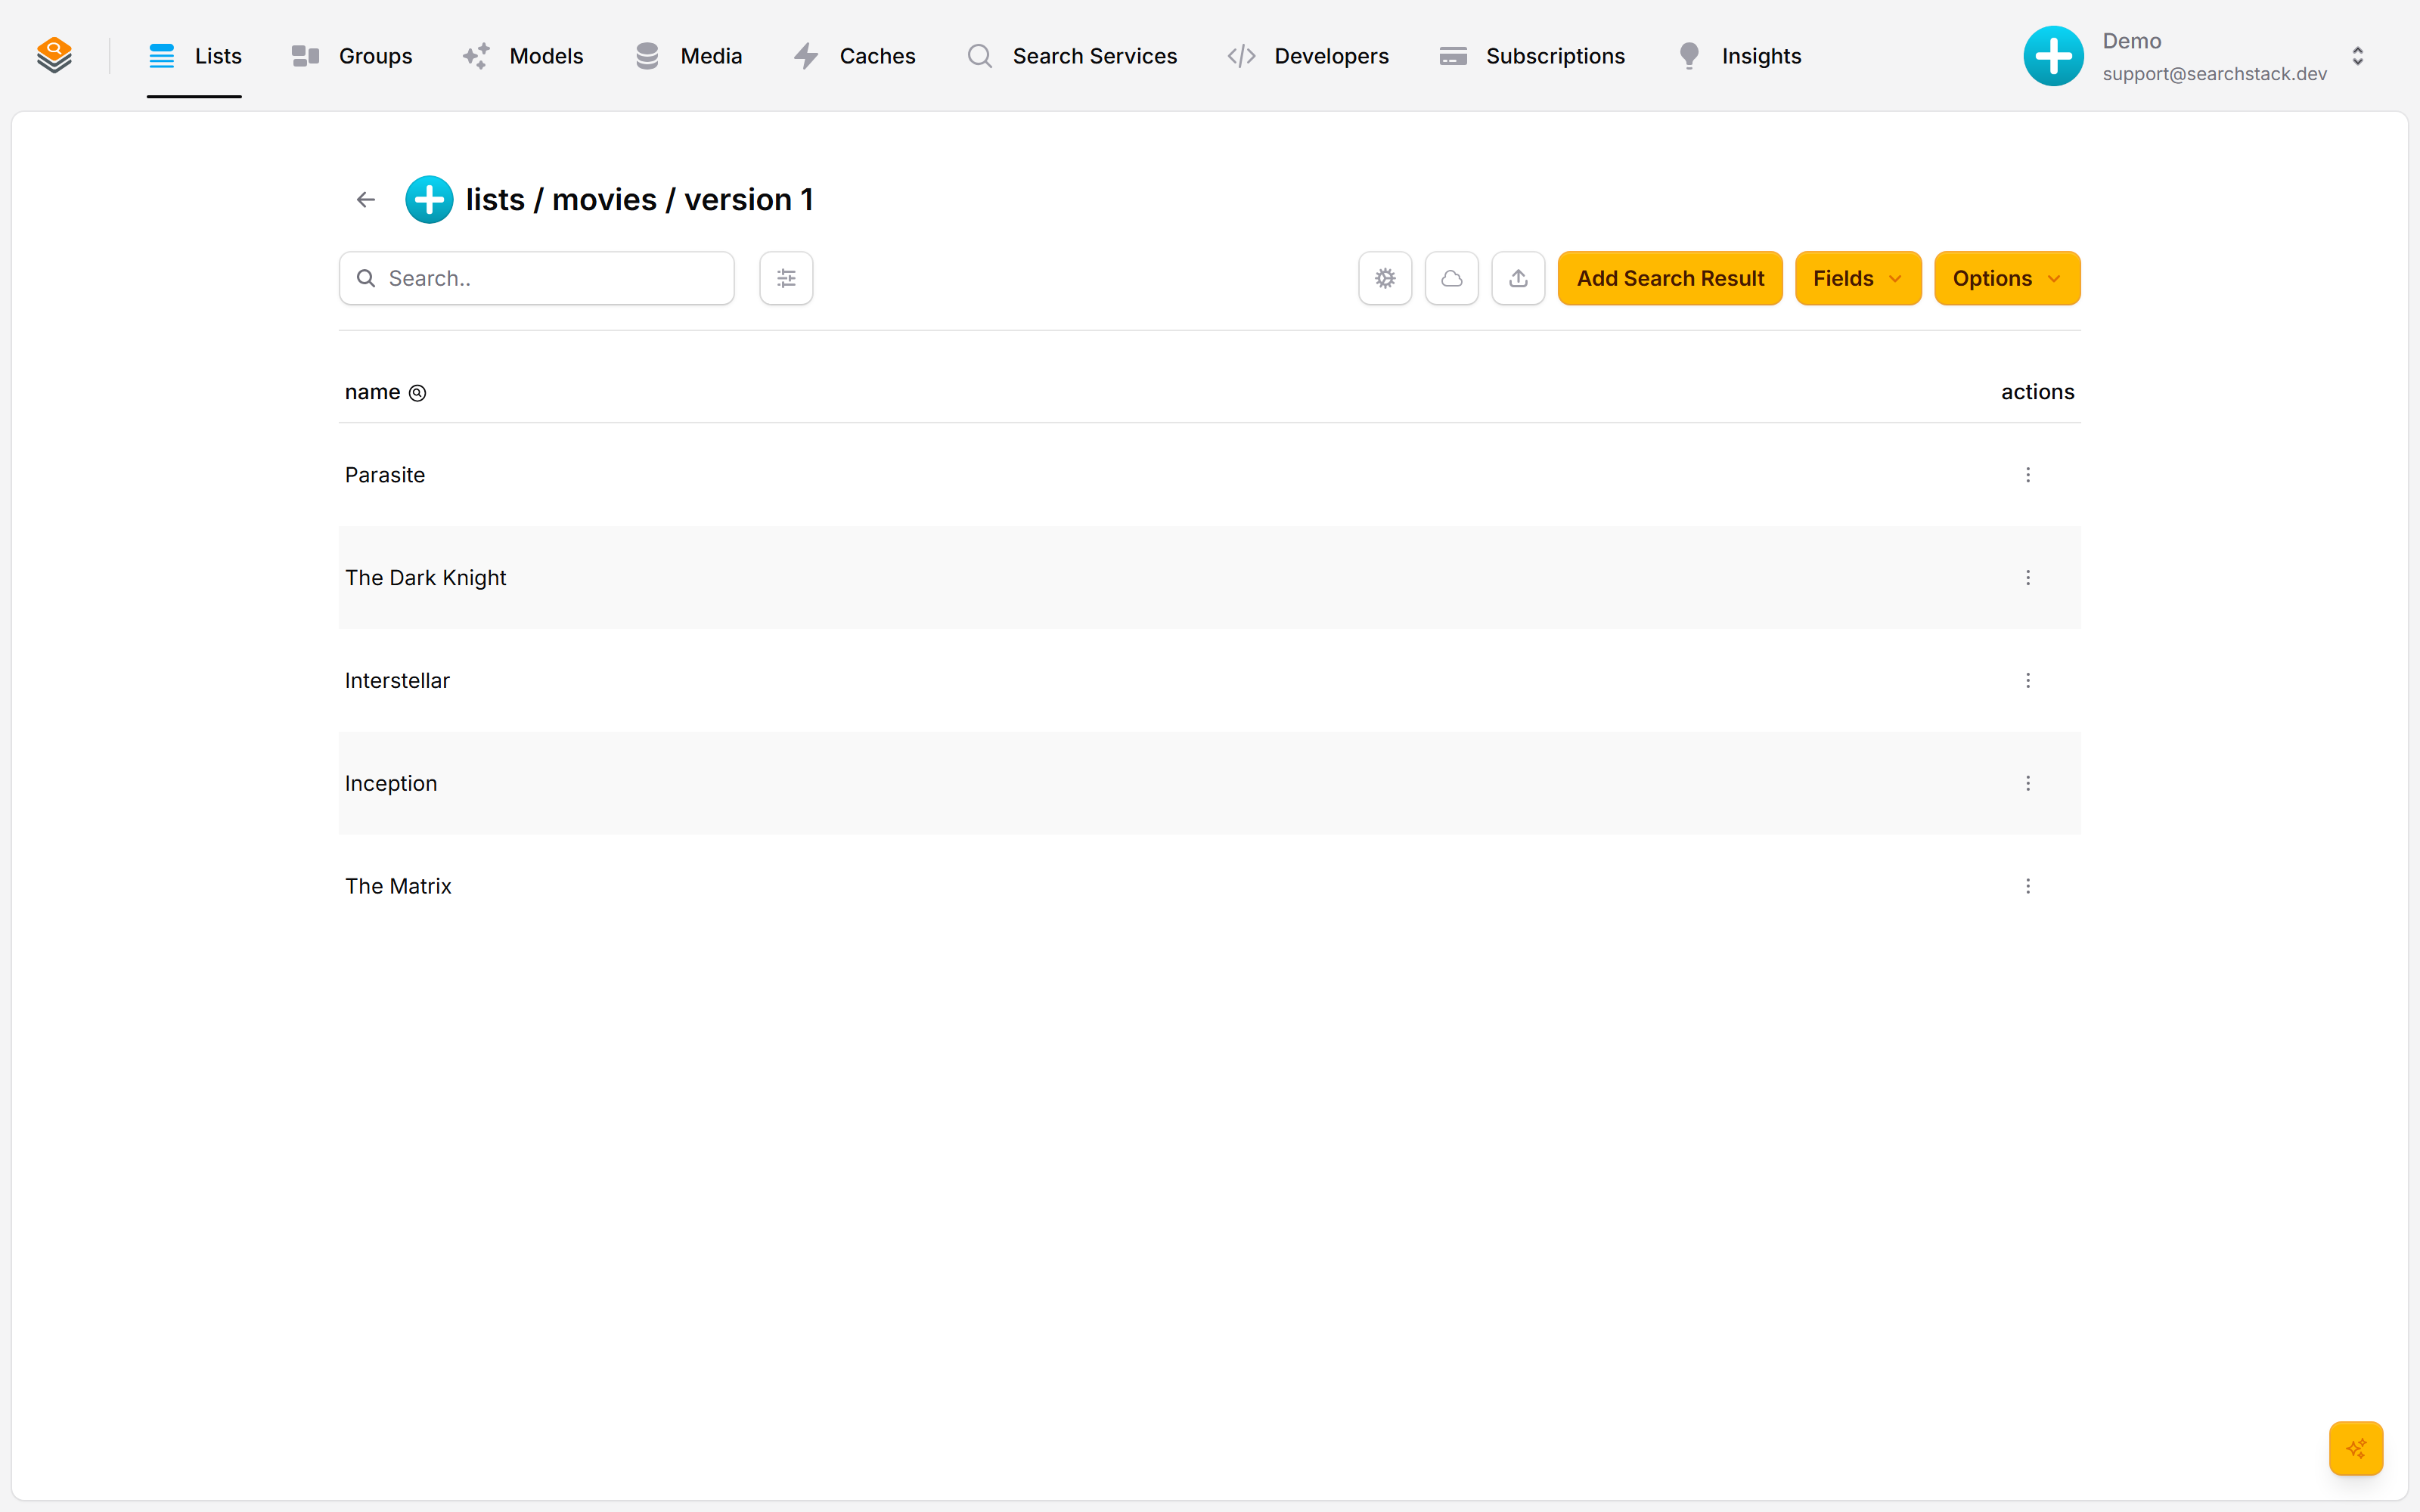This screenshot has width=2420, height=1512.
Task: Expand the Options dropdown
Action: point(2007,278)
